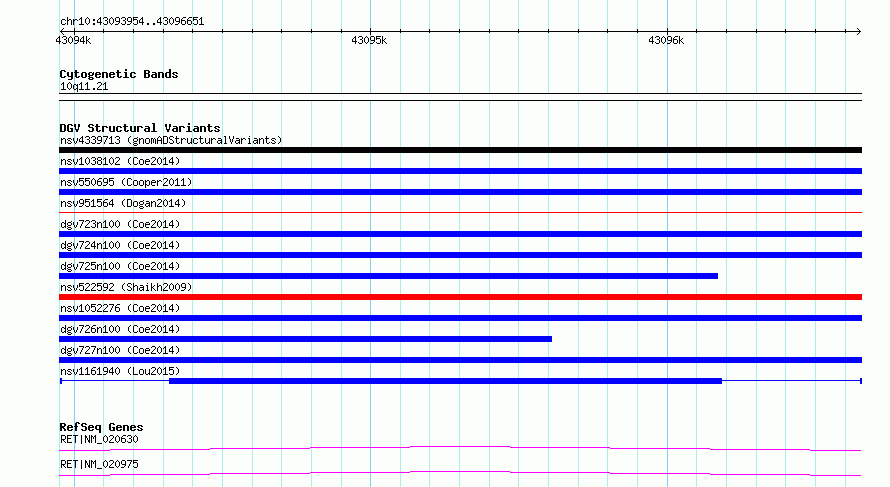
Task: Open variant nsv522592 (Shaikh2009) label
Action: click(x=126, y=287)
